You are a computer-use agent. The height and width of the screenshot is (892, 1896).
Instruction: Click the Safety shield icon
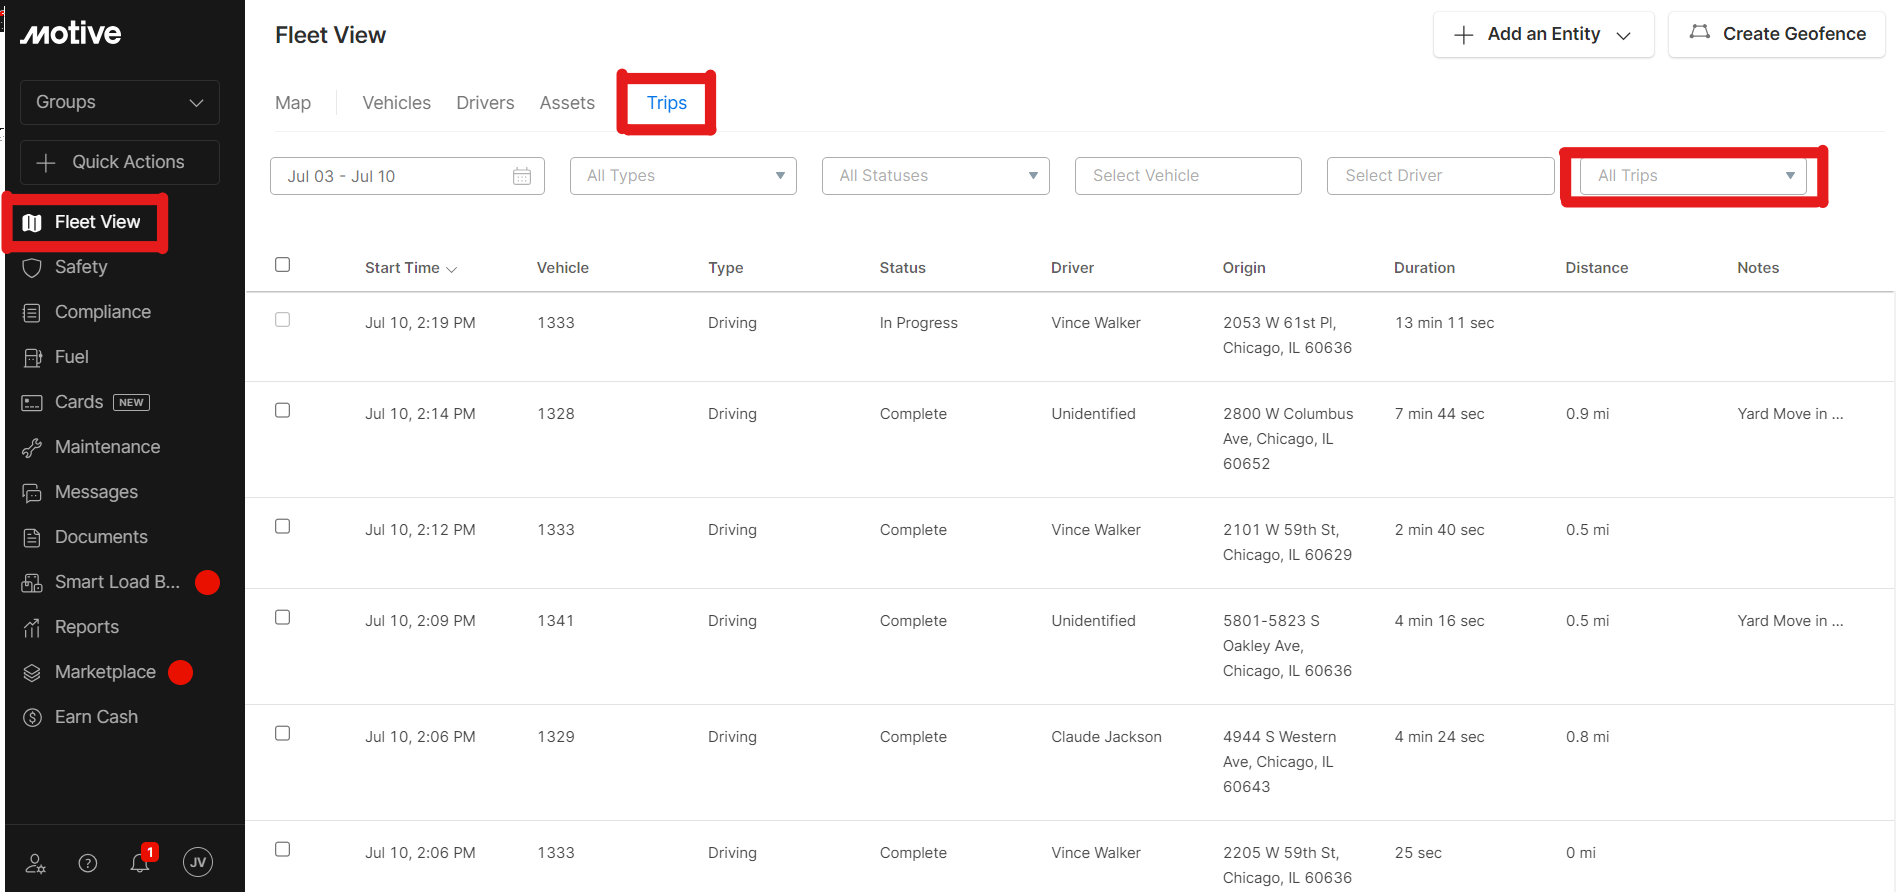click(x=32, y=268)
